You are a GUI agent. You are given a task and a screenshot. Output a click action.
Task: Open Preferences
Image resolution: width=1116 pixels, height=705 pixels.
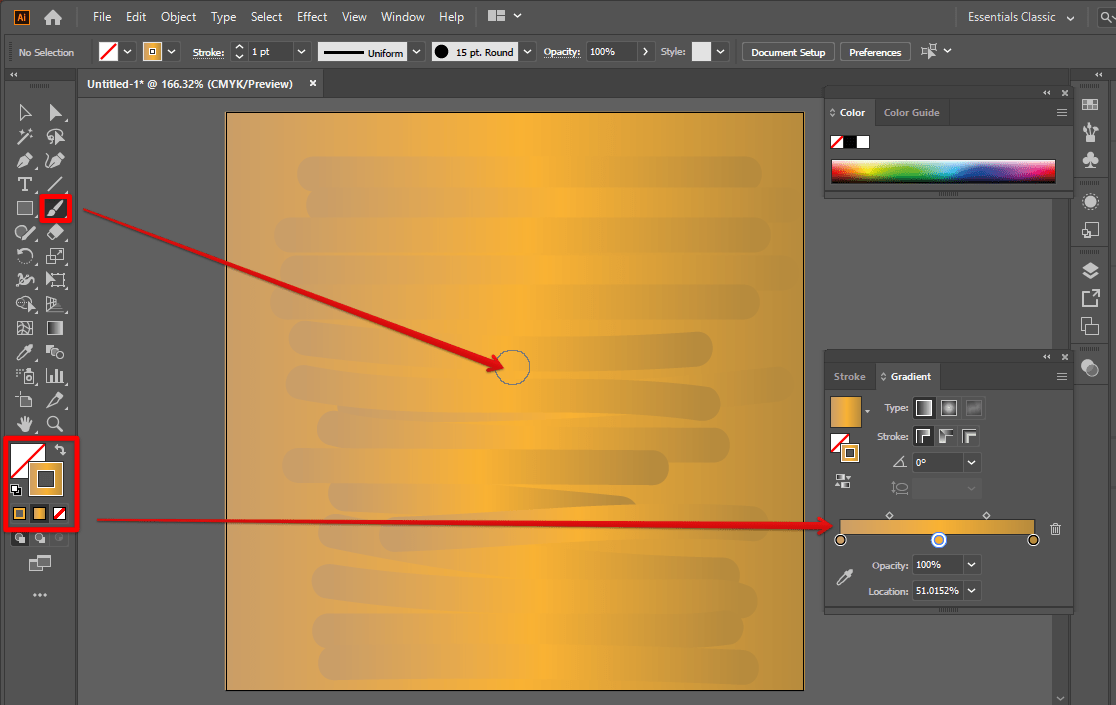click(x=875, y=51)
